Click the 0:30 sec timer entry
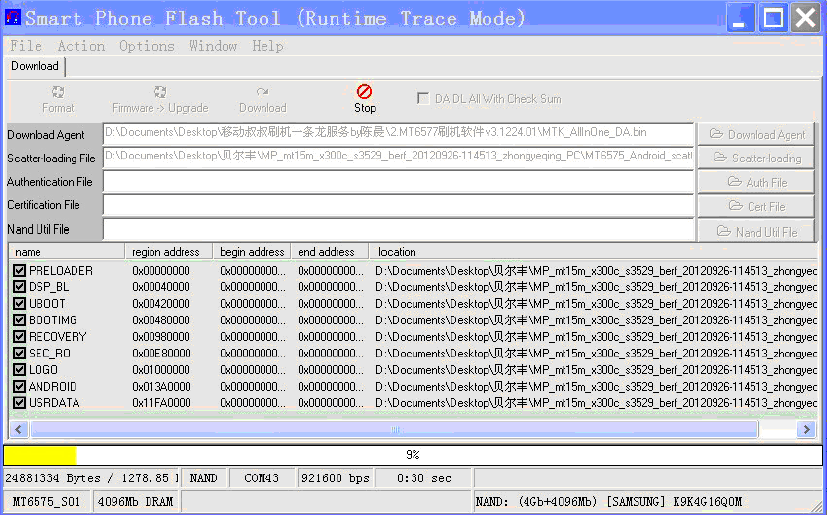827x515 pixels. tap(424, 478)
